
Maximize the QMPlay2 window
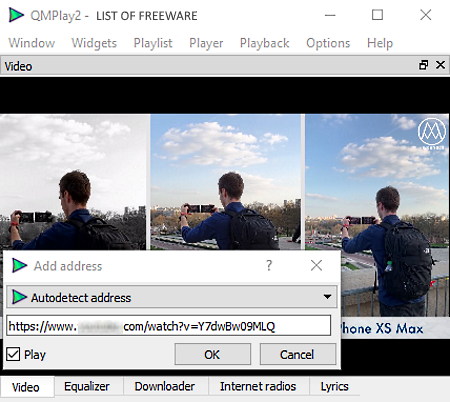pyautogui.click(x=377, y=15)
